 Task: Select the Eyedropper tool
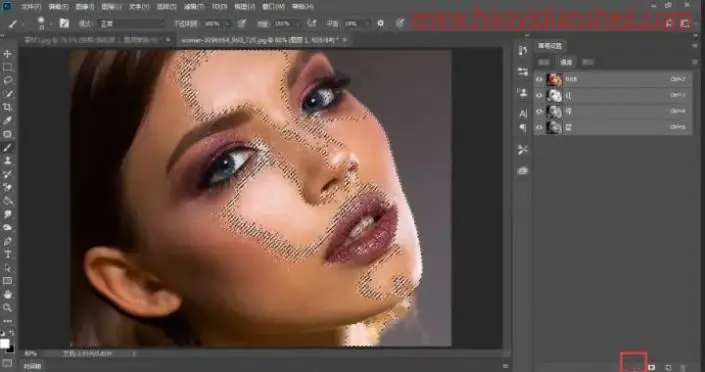pyautogui.click(x=8, y=121)
